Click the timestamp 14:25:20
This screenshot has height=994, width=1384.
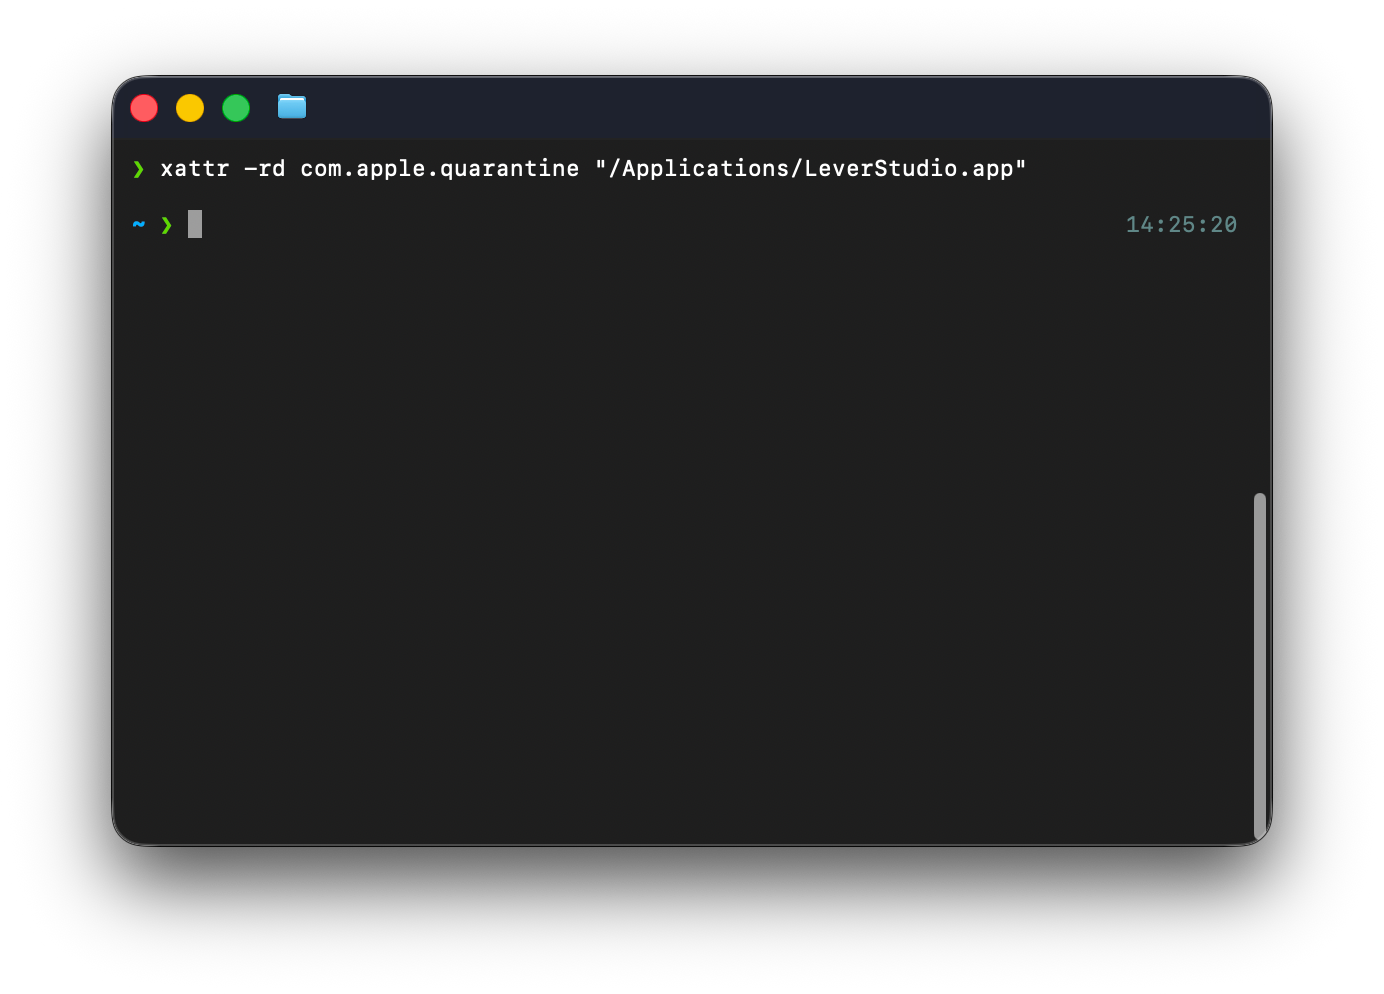click(x=1181, y=225)
